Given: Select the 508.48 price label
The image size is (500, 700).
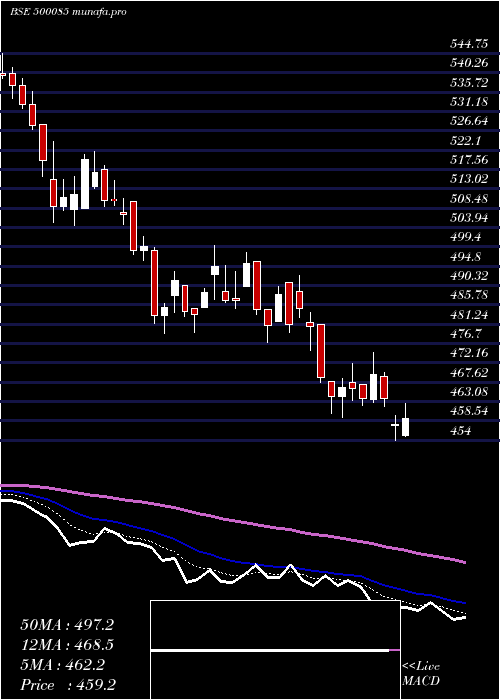Looking at the screenshot, I should click(x=469, y=199).
